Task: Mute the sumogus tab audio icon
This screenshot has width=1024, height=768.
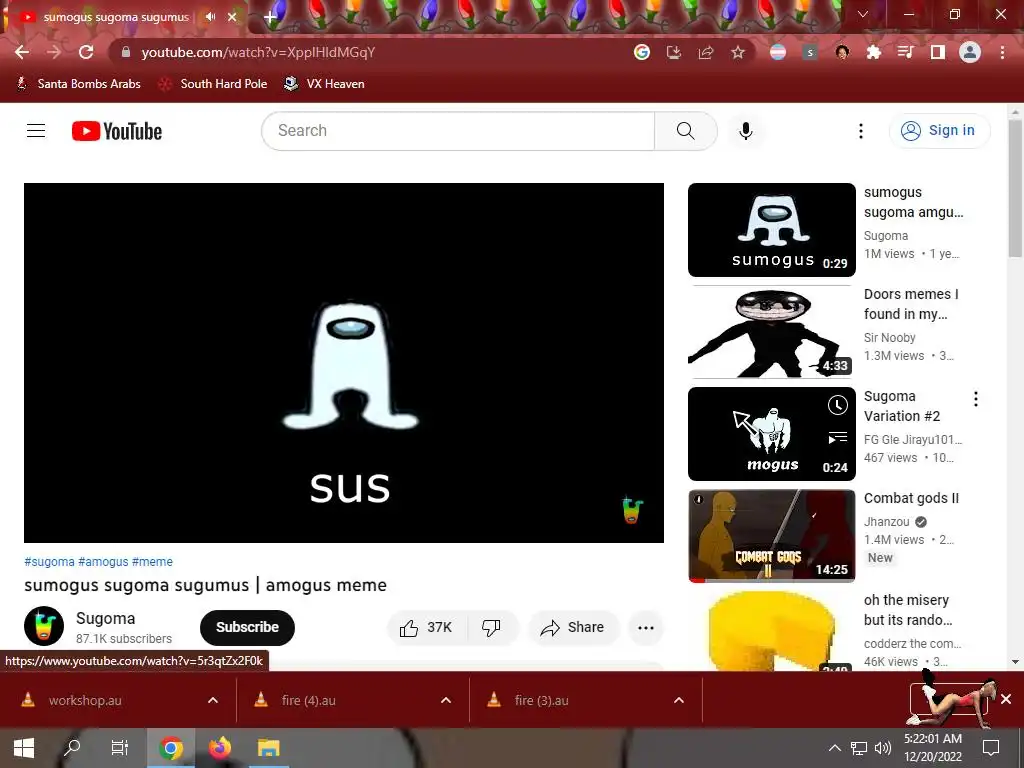Action: click(210, 17)
